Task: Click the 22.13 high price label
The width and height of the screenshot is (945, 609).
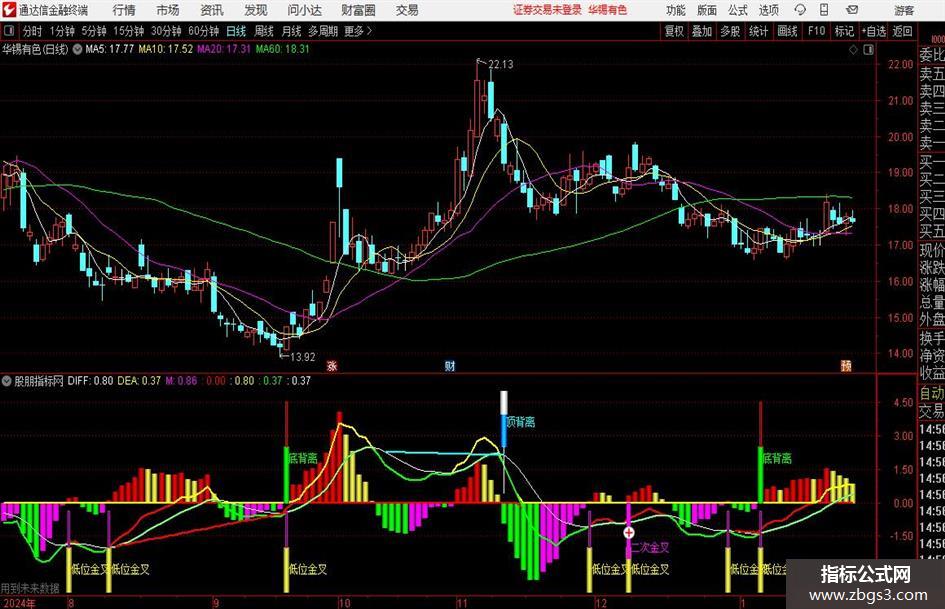Action: click(x=501, y=65)
